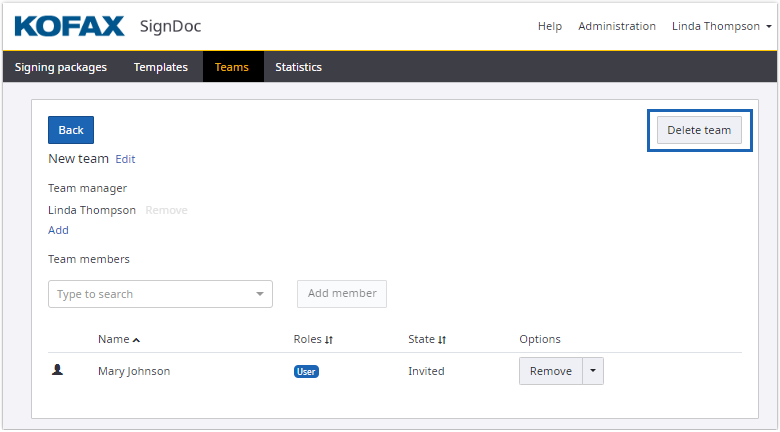Add a new team manager
Screen dimensions: 780x432
coord(58,230)
